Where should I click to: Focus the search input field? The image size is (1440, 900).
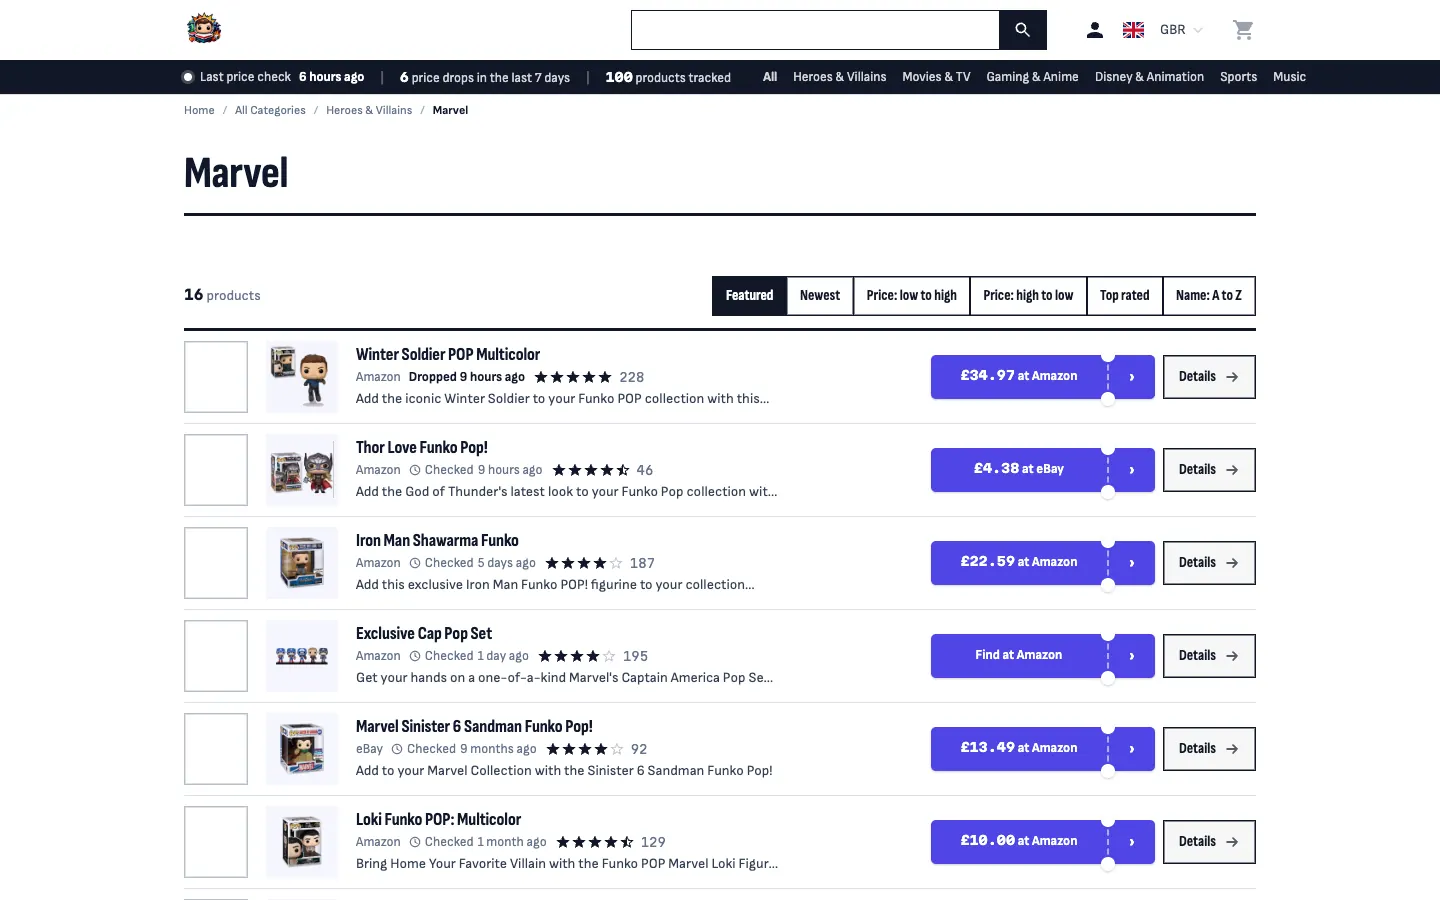pos(815,30)
